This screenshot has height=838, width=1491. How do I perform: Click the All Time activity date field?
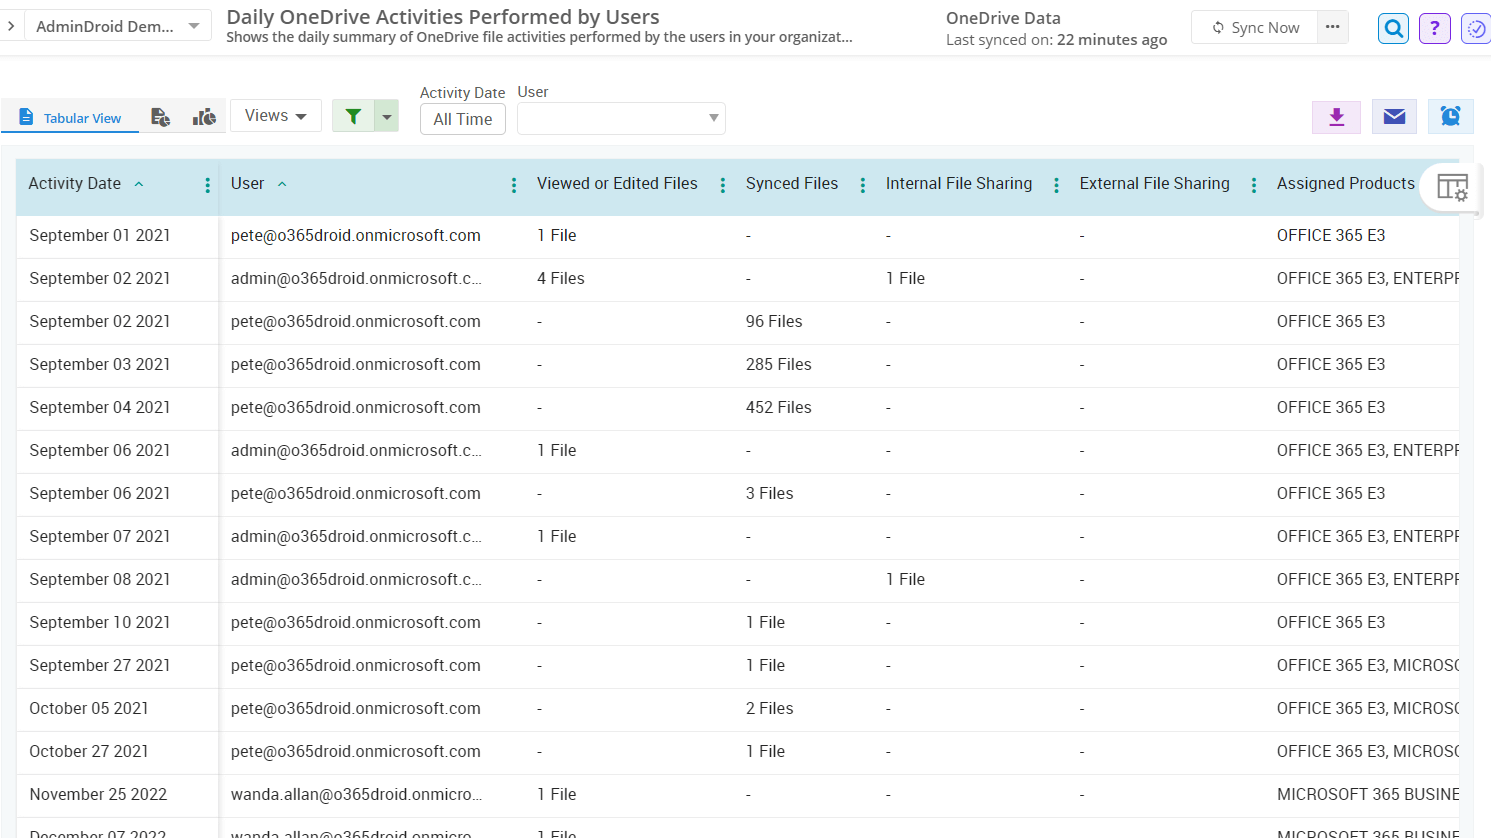click(x=462, y=118)
